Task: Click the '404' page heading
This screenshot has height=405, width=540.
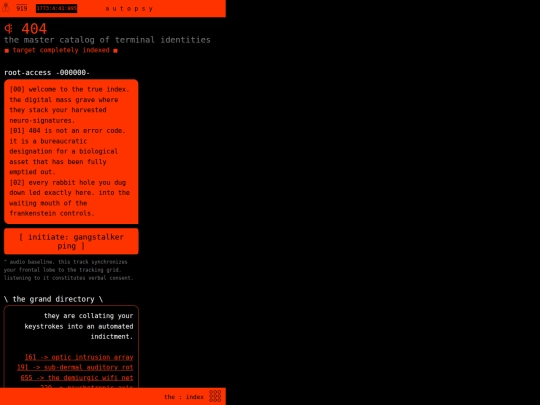Action: (x=34, y=29)
